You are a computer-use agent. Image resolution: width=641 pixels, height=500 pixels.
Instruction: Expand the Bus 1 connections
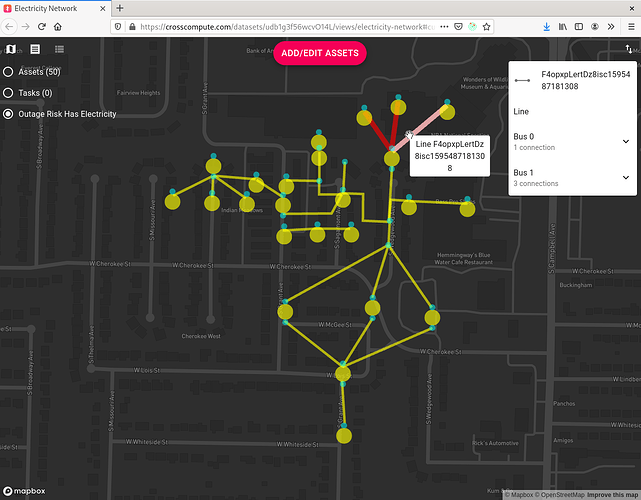coord(625,177)
